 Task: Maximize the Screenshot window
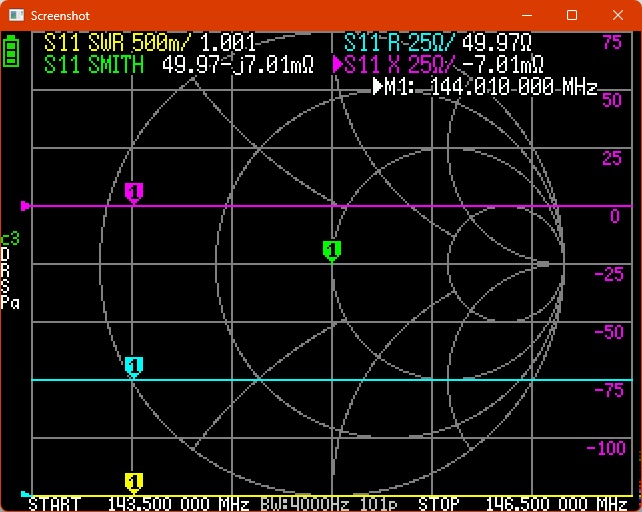572,16
